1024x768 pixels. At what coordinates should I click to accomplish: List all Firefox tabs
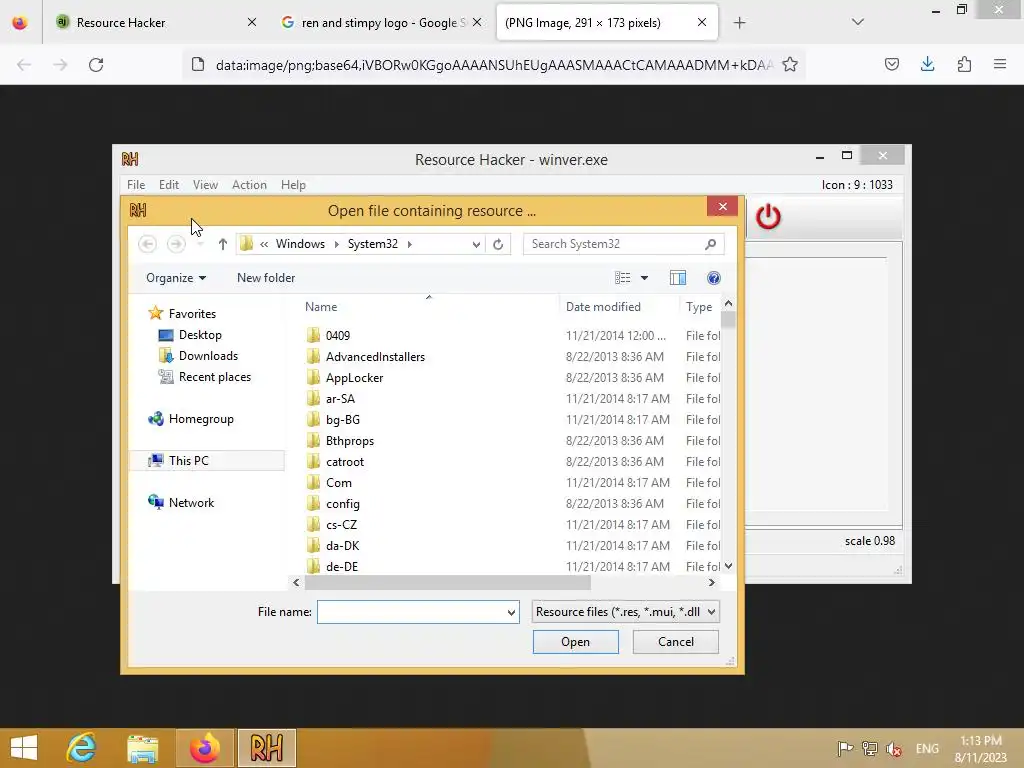pyautogui.click(x=858, y=22)
